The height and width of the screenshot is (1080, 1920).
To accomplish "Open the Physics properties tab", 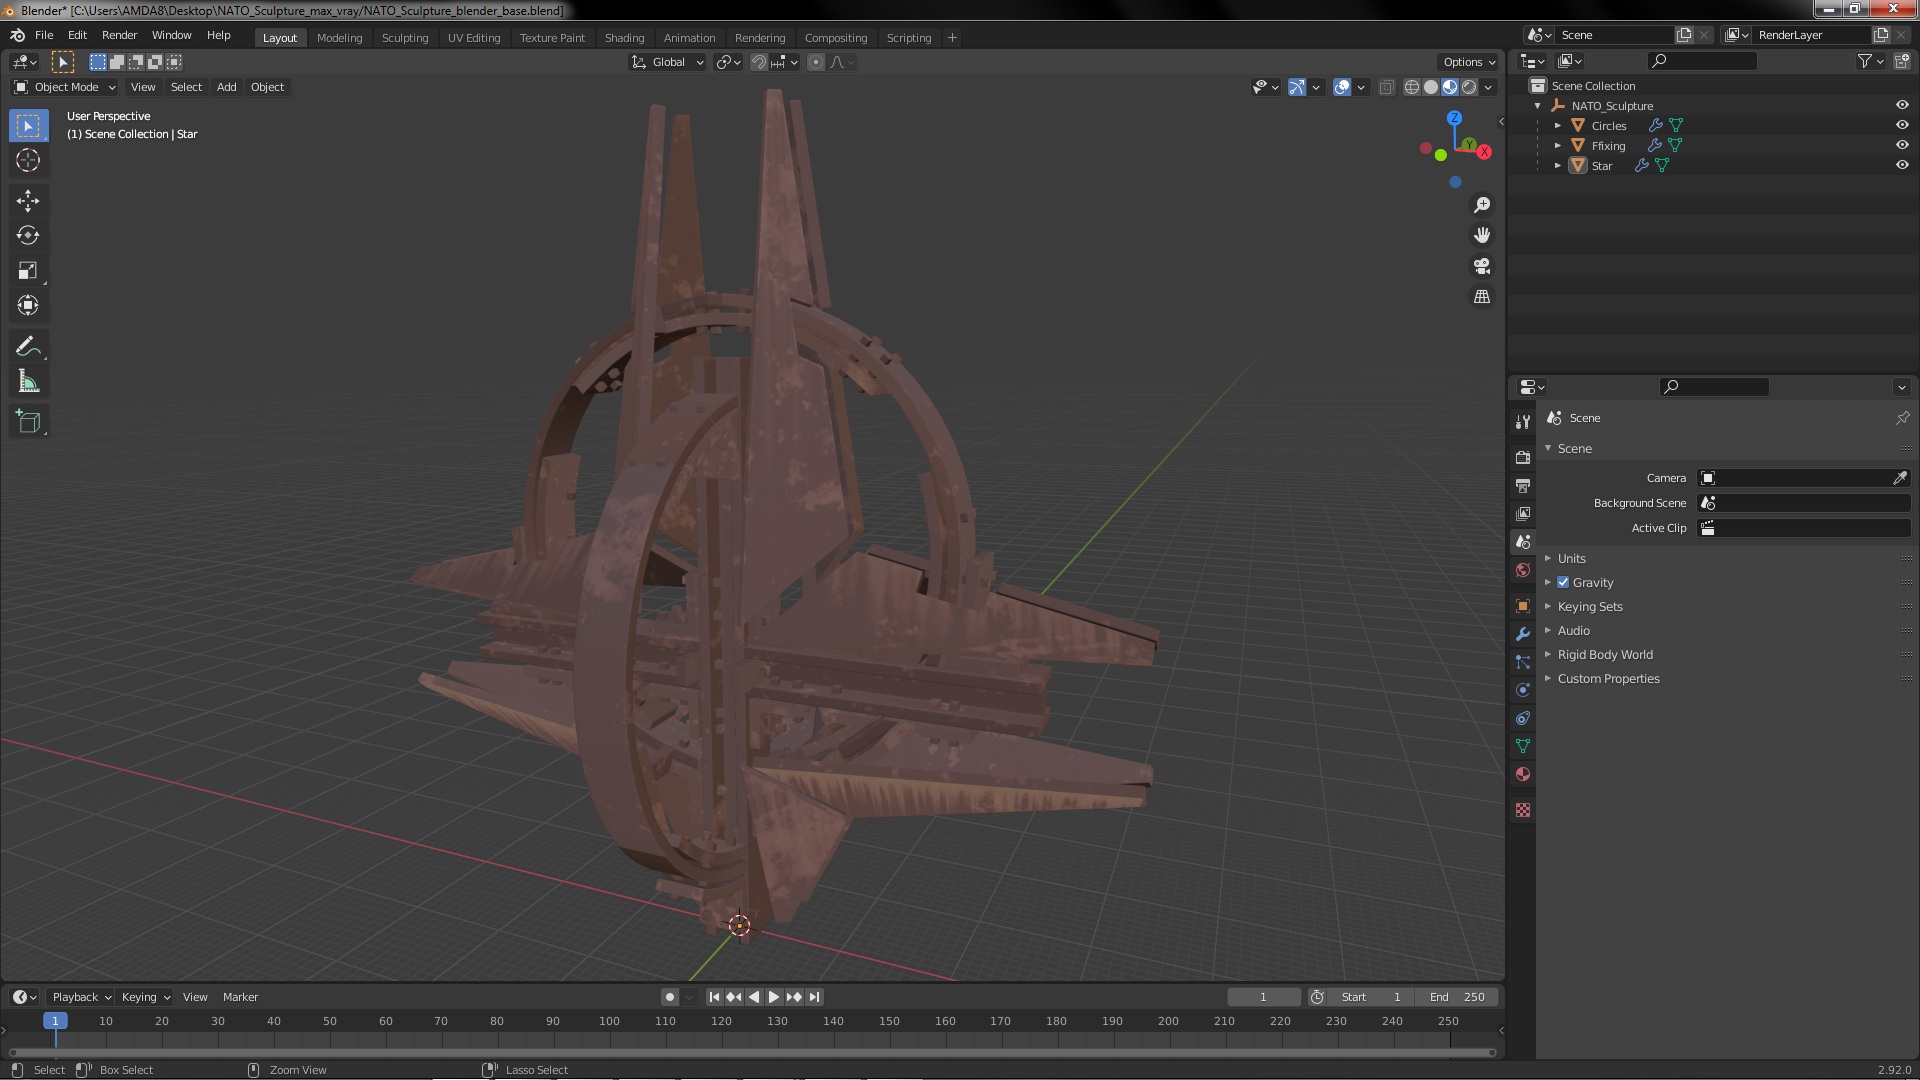I will (x=1523, y=690).
